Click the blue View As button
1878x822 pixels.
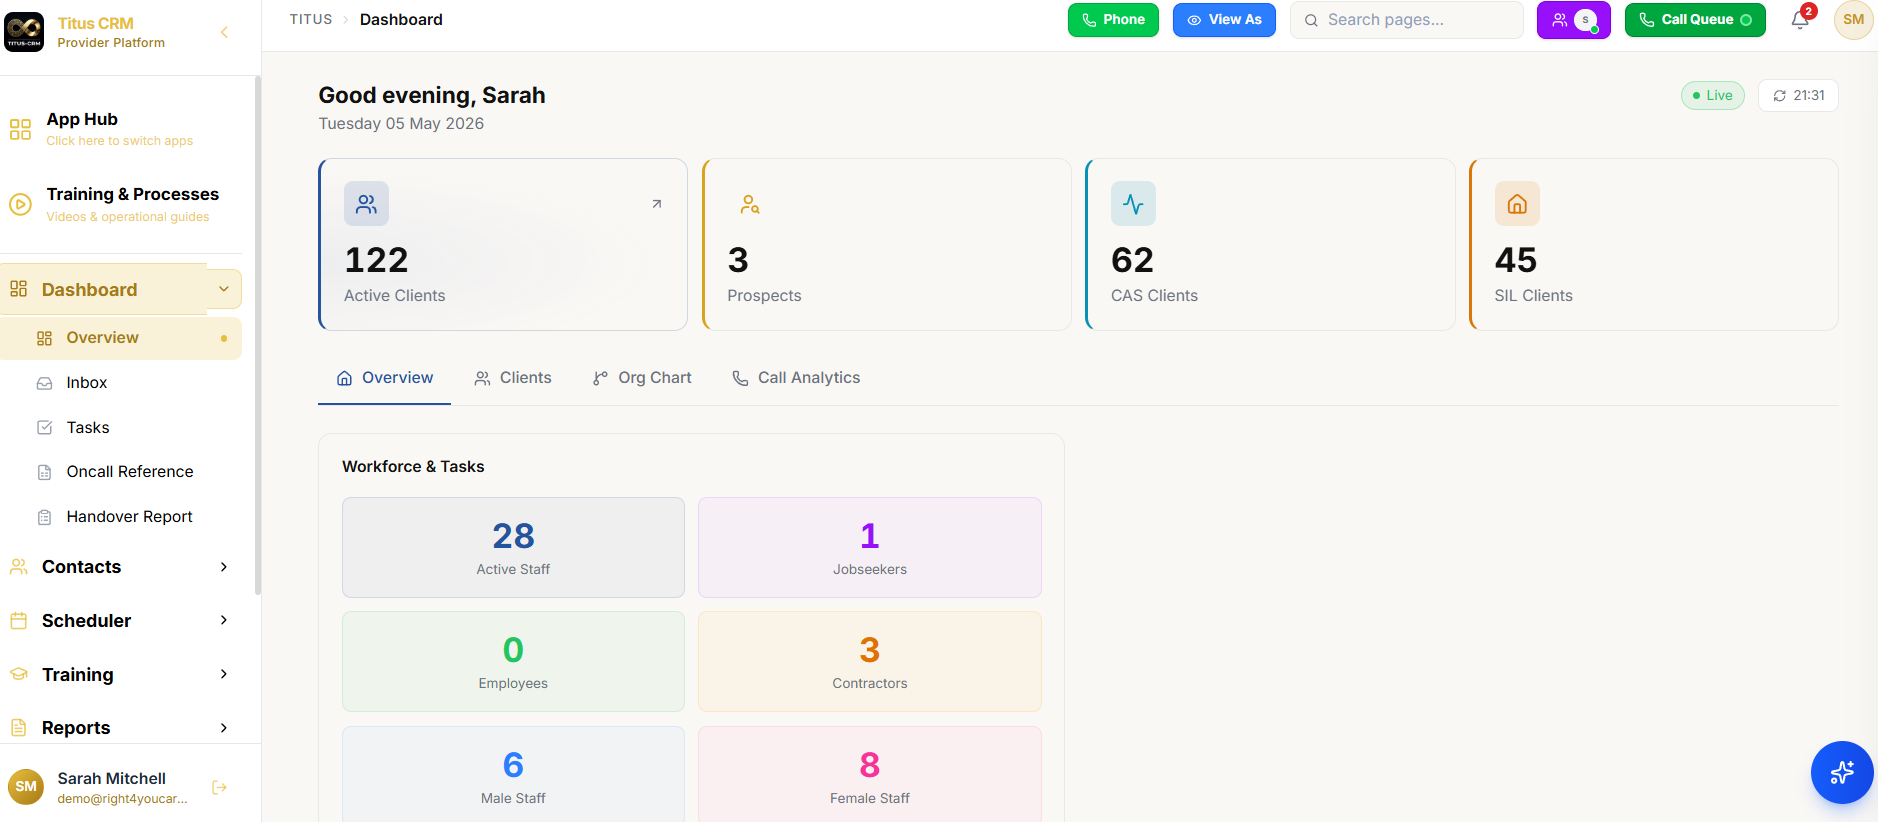click(1224, 20)
